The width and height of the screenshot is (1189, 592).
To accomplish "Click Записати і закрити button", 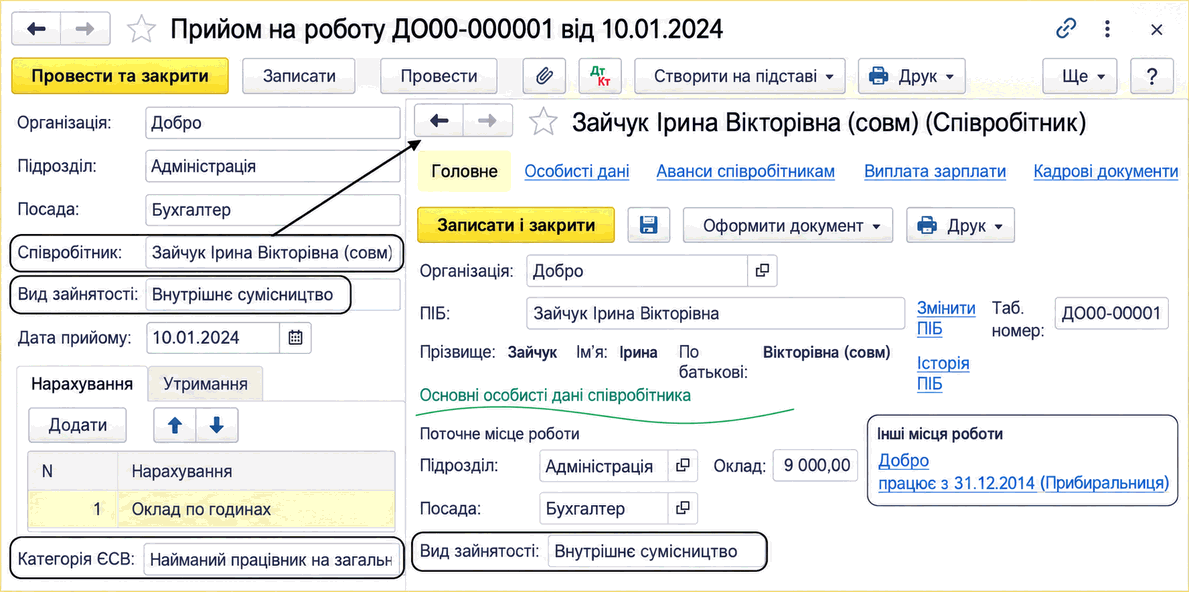I will click(516, 225).
